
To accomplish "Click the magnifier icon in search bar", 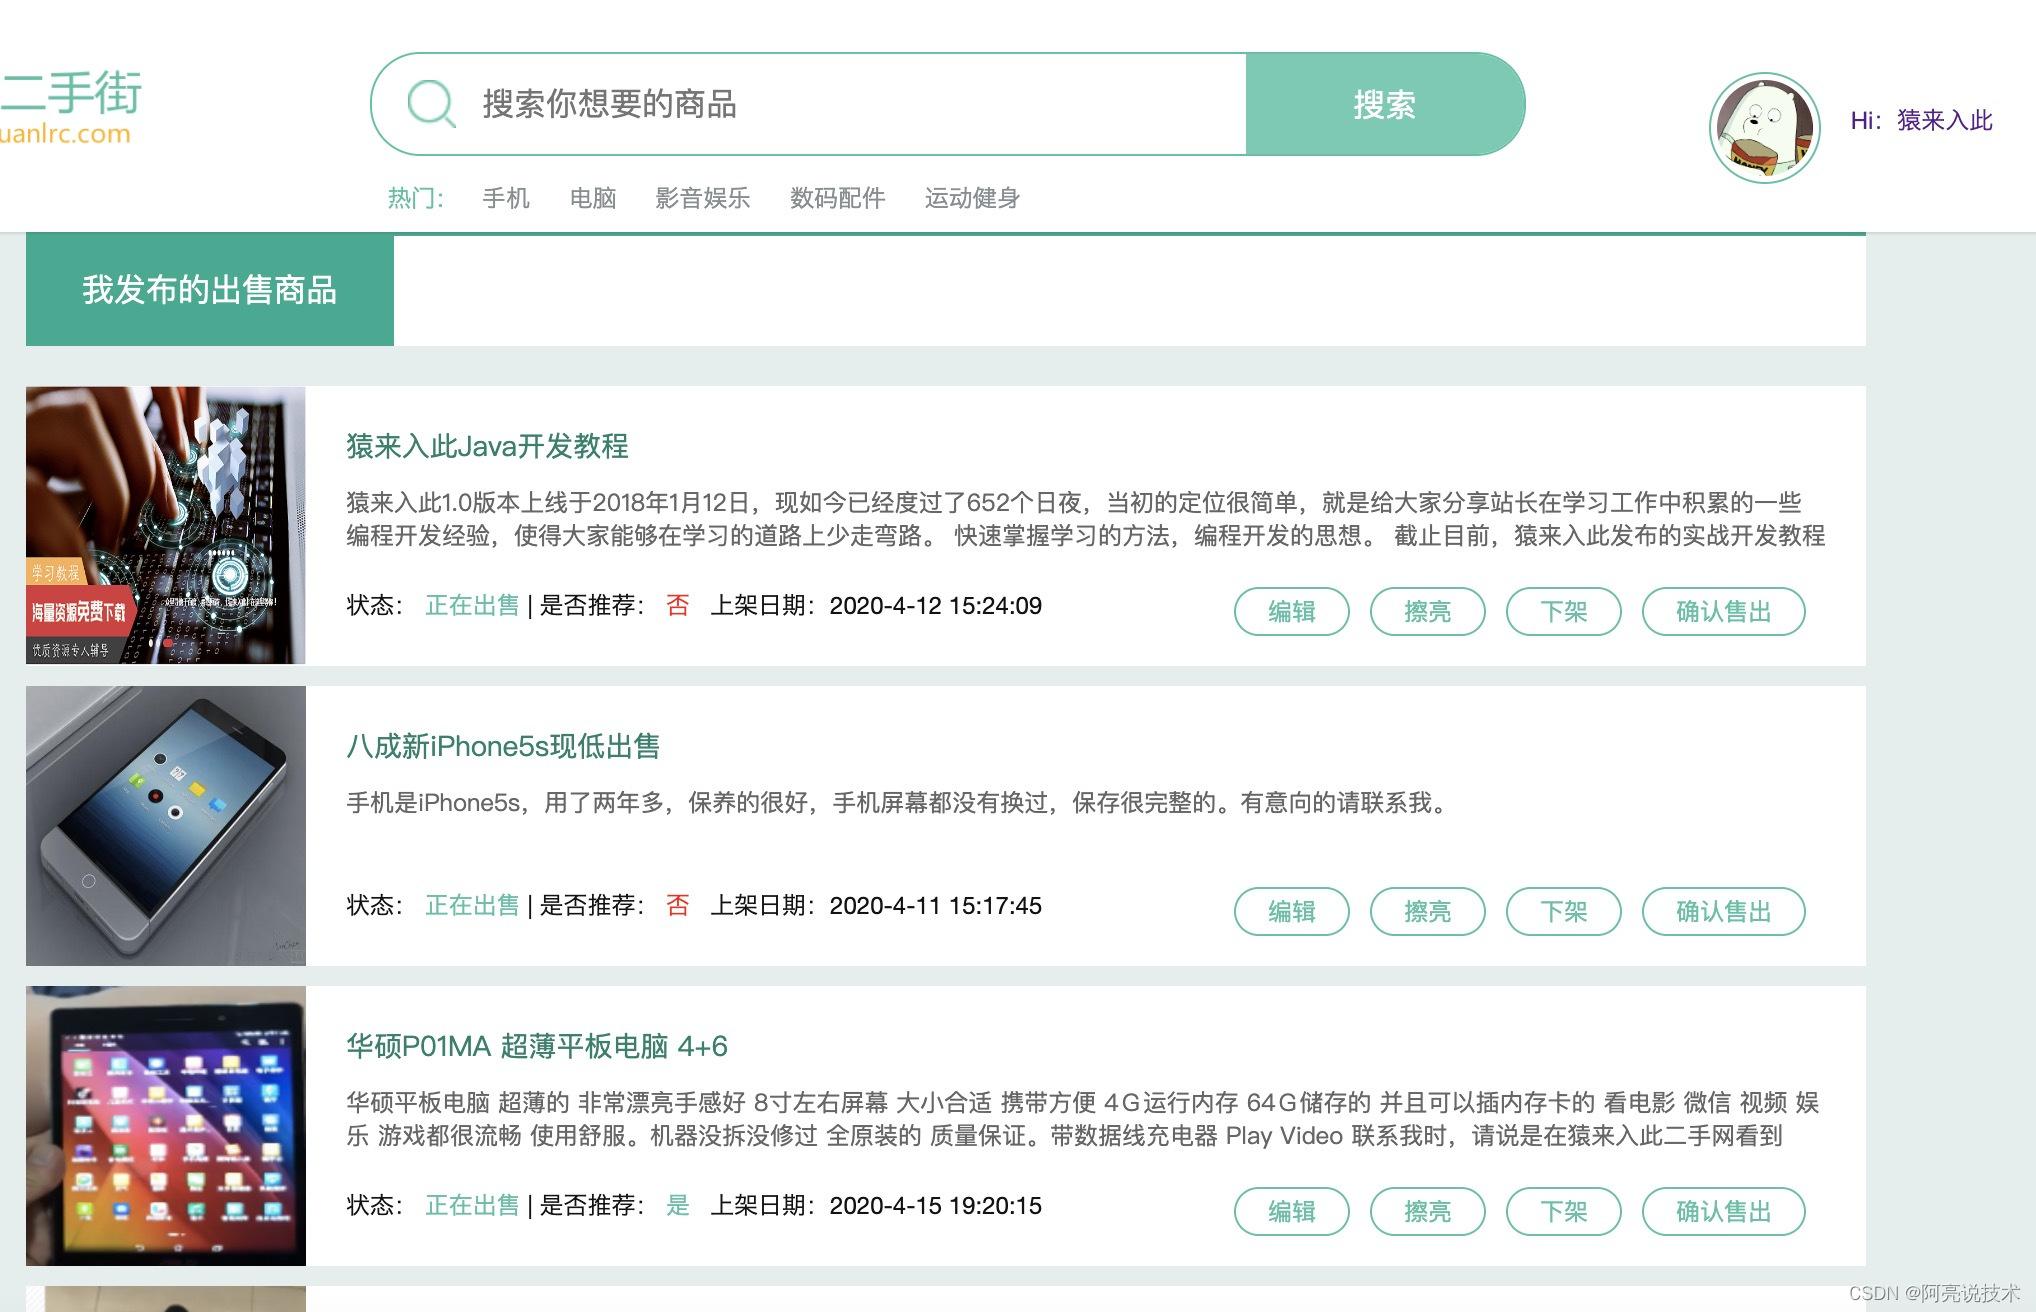I will coord(431,103).
